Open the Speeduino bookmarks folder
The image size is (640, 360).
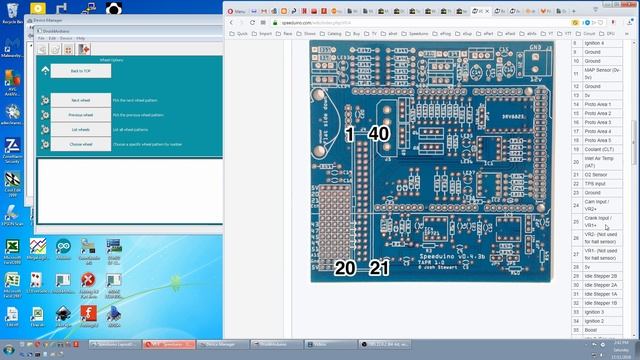(415, 34)
